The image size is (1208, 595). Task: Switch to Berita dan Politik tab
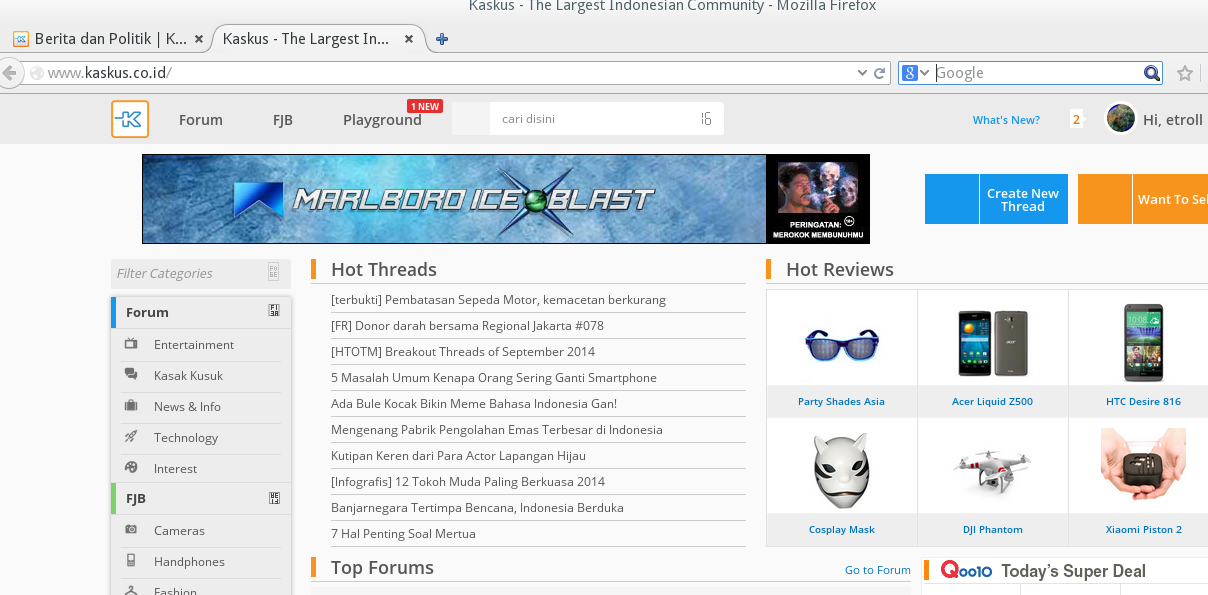[110, 39]
